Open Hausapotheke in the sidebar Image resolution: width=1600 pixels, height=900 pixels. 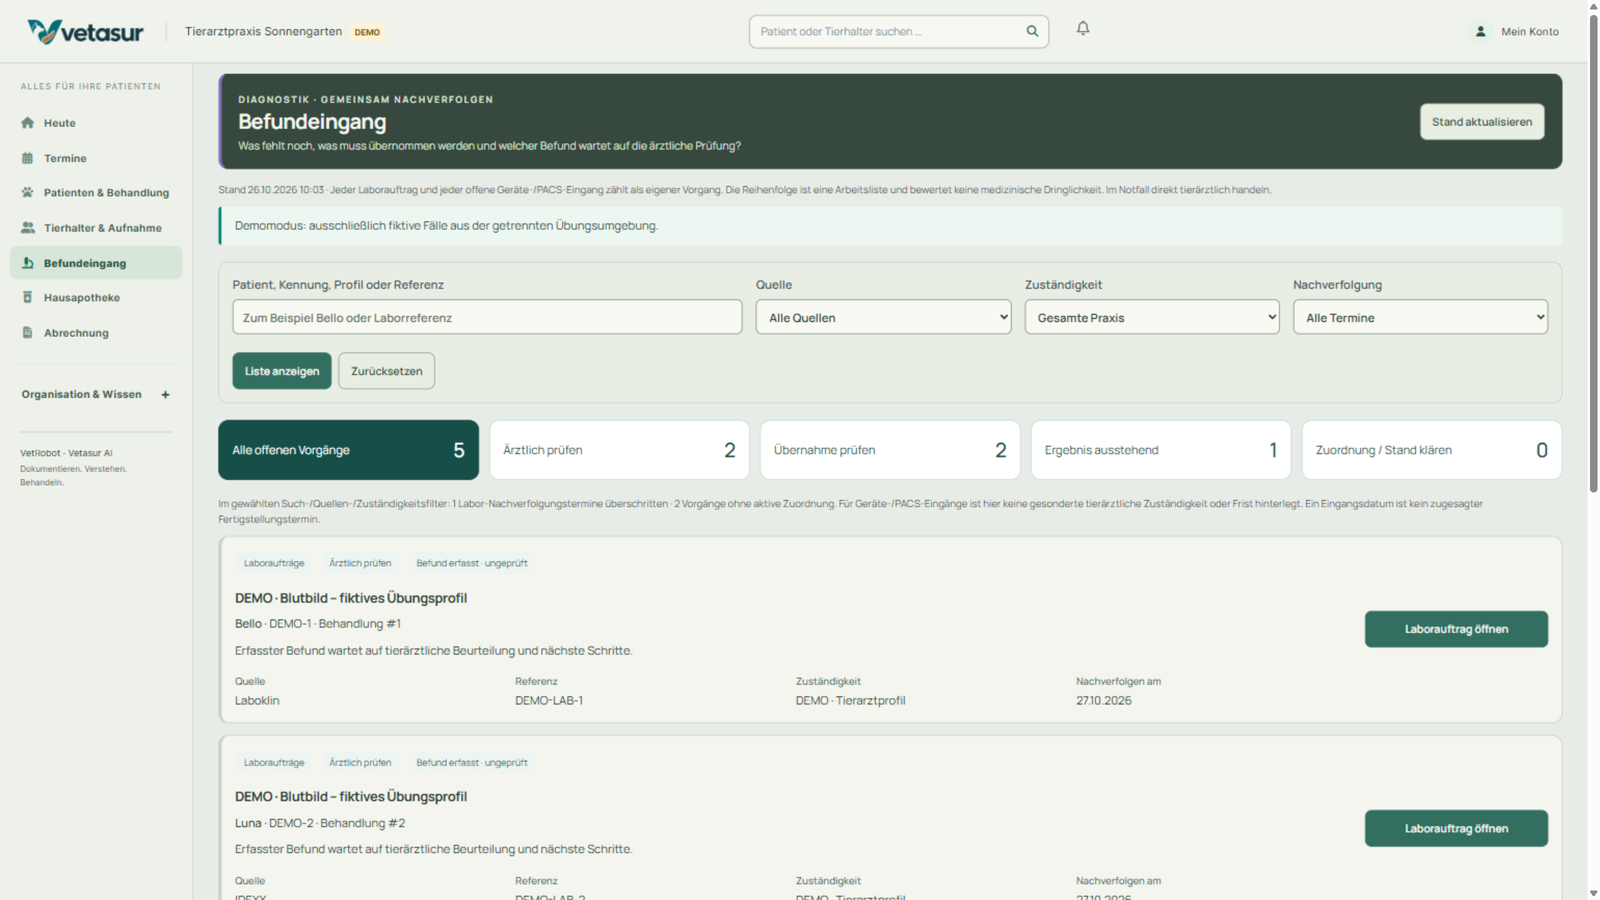(96, 297)
